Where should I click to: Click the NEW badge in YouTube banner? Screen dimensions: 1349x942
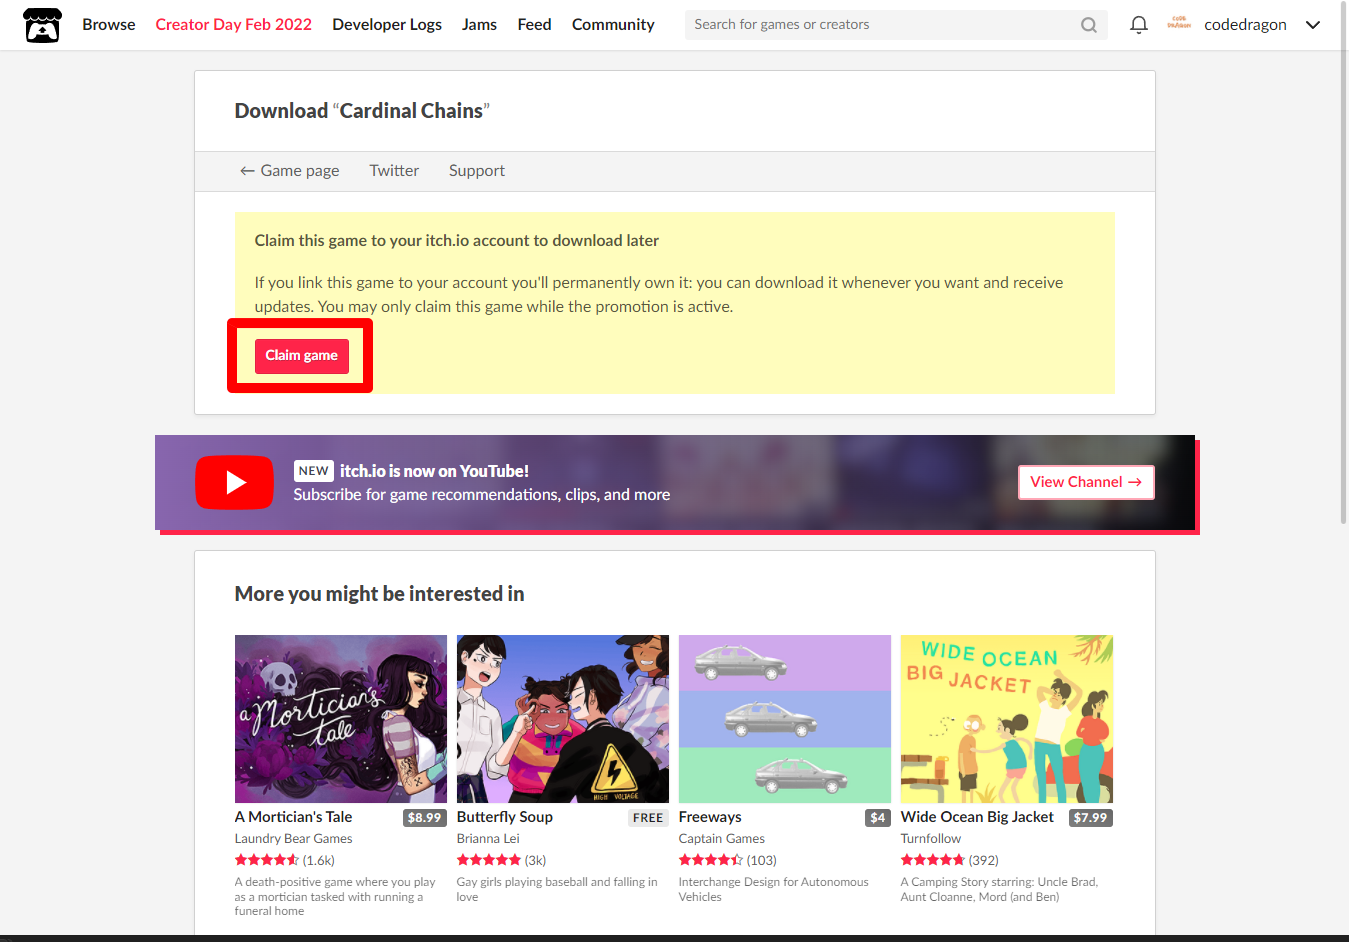click(x=314, y=471)
